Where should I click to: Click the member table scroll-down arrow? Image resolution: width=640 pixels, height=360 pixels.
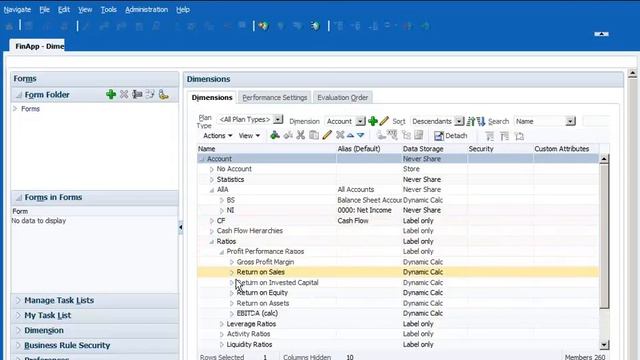pos(604,344)
